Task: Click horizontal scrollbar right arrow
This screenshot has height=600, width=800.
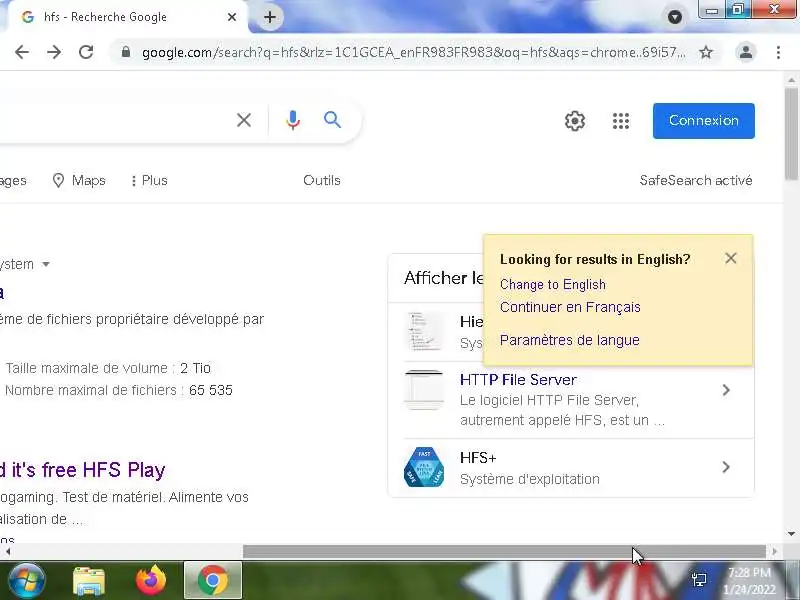Action: [x=774, y=552]
